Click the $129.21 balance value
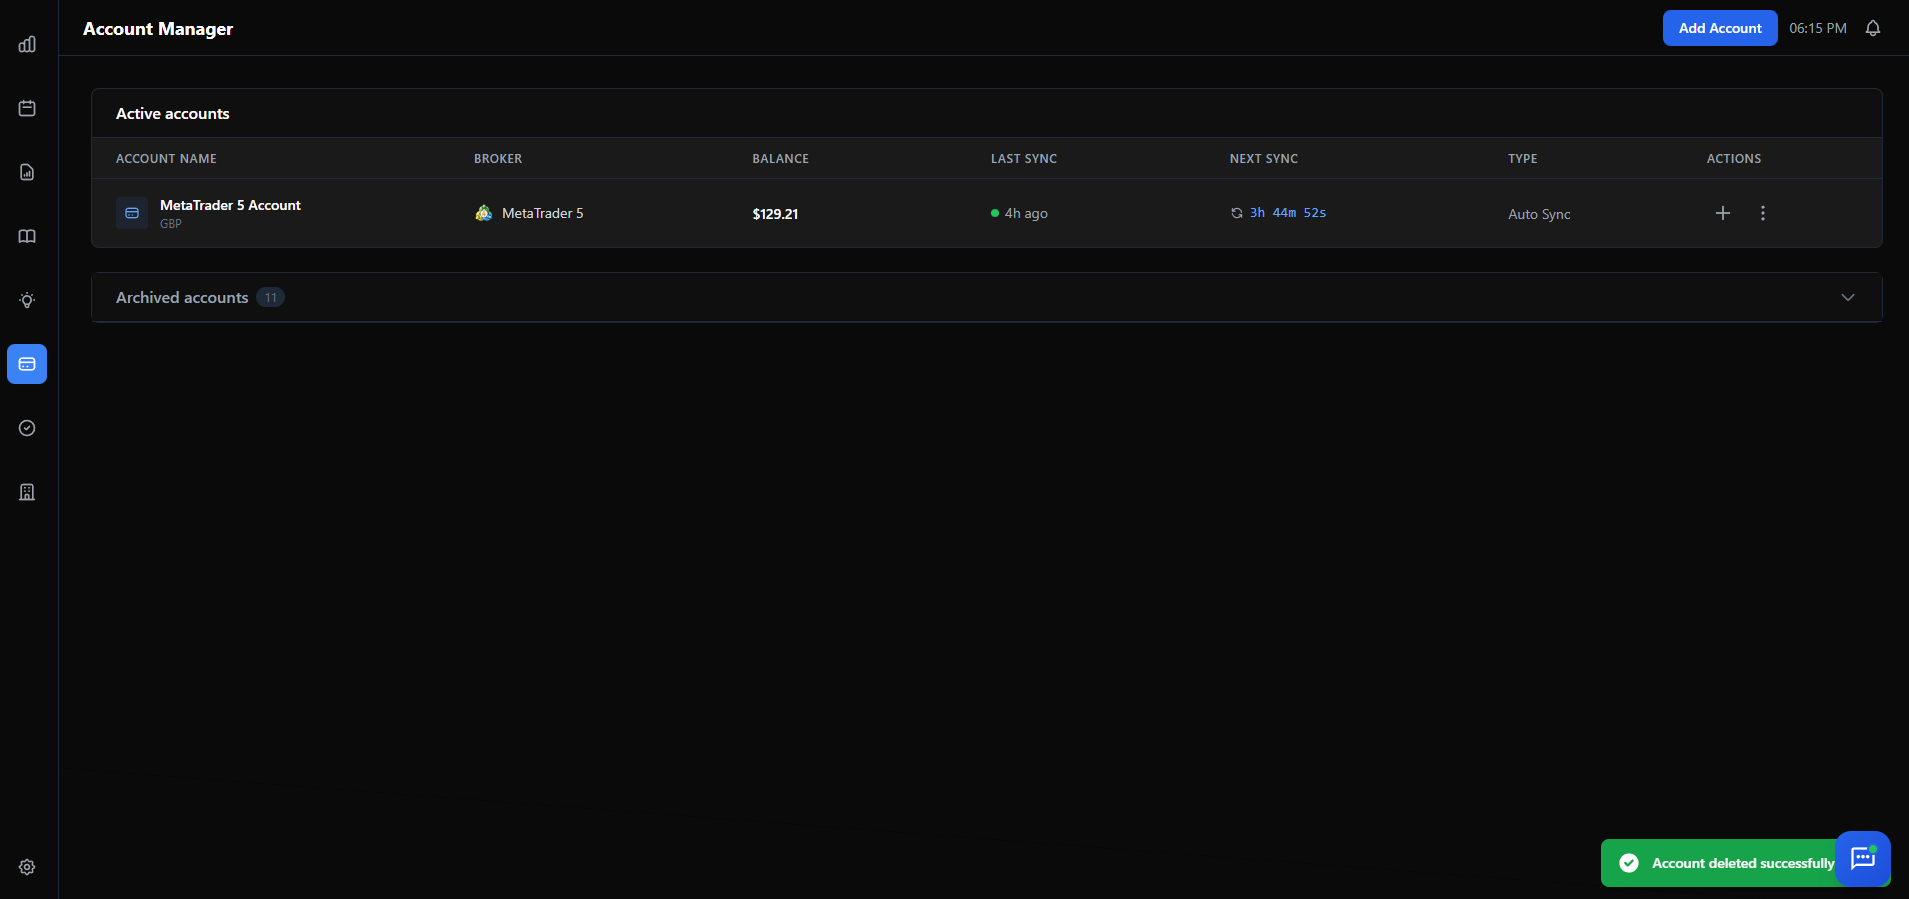The image size is (1909, 899). (x=775, y=214)
